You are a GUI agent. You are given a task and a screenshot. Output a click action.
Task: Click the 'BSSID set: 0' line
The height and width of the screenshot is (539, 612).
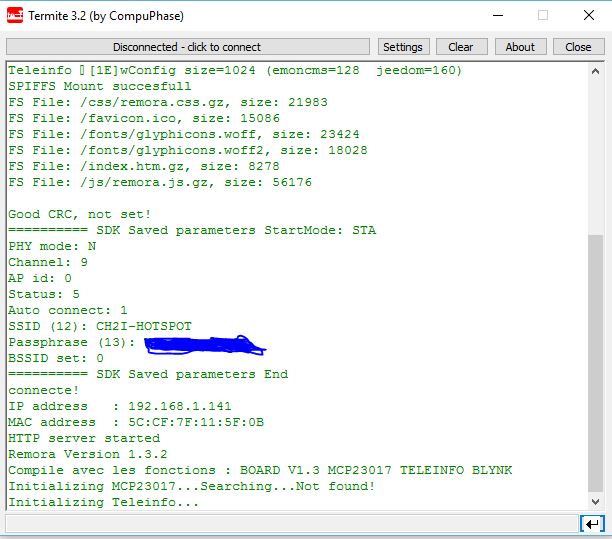click(x=56, y=358)
